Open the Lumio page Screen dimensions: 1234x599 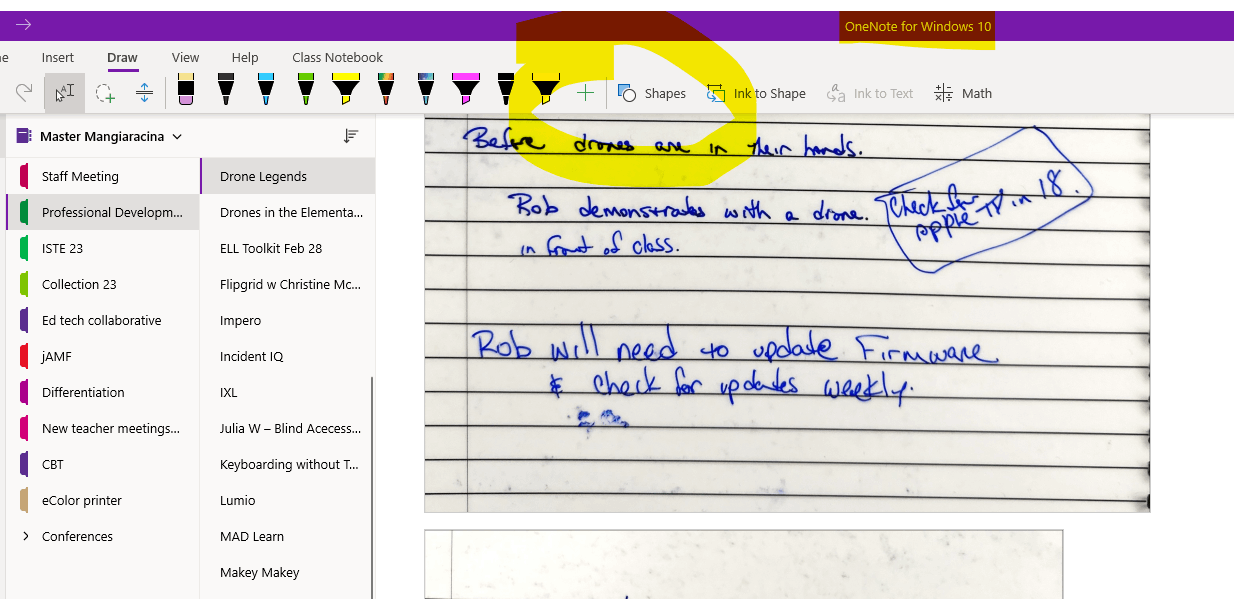(x=287, y=500)
